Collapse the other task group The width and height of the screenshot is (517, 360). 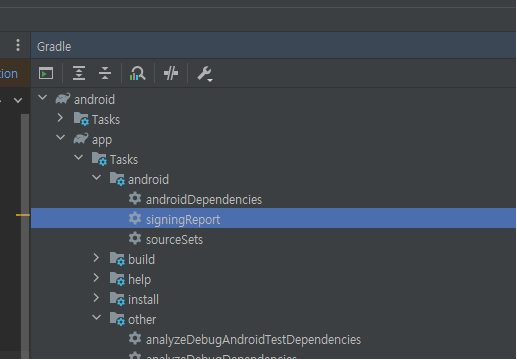[96, 318]
